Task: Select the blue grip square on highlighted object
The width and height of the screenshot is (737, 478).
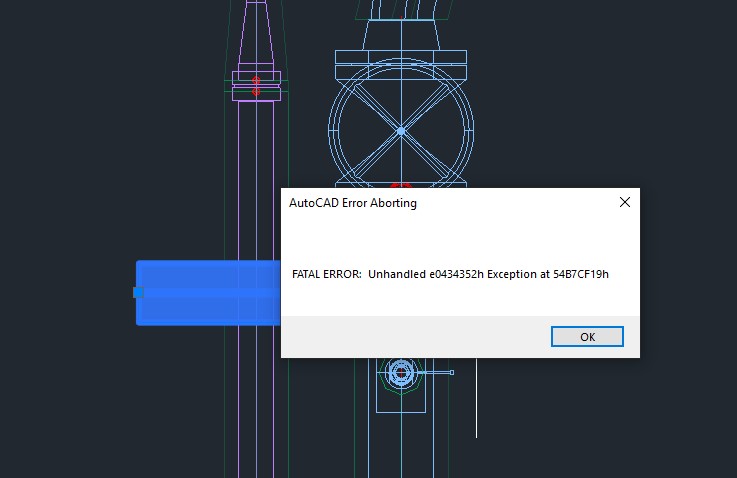Action: click(138, 292)
